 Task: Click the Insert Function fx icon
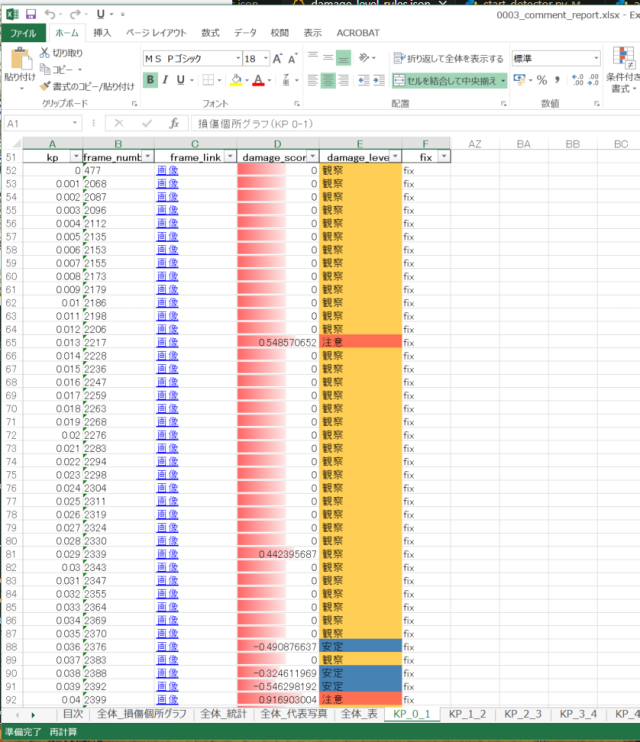click(x=173, y=123)
